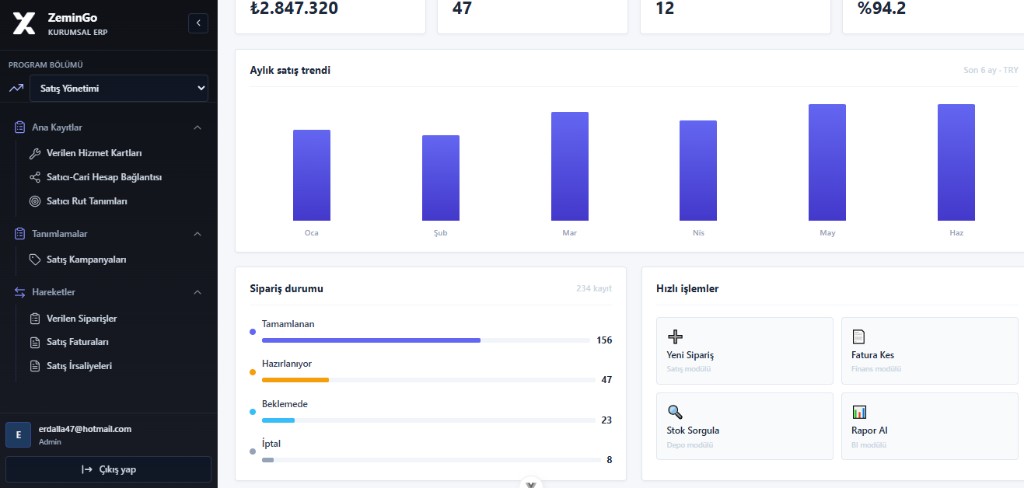
Task: Click the Tamamlanan progress bar
Action: coord(426,340)
